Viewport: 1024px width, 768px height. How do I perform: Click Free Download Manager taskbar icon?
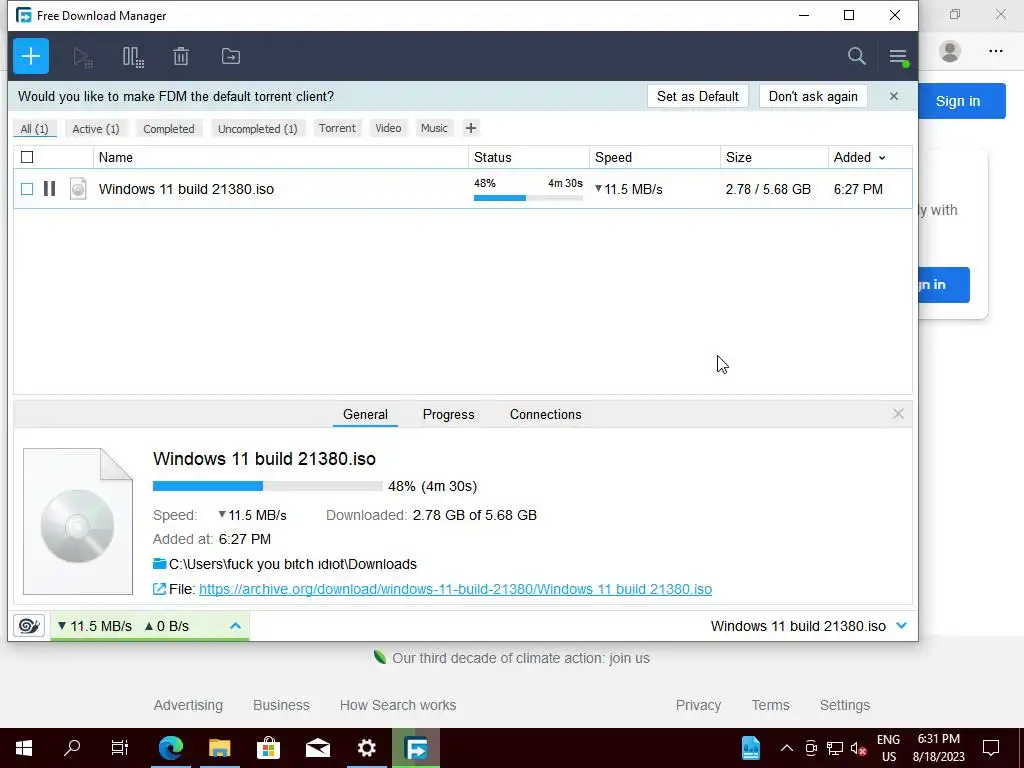416,748
